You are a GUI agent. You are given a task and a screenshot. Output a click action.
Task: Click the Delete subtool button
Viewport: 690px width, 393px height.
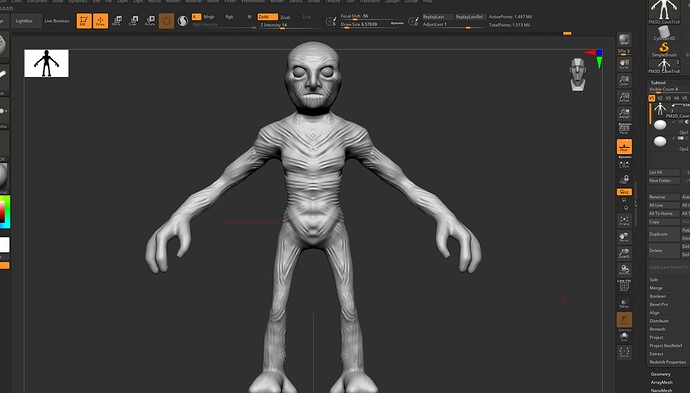point(664,250)
